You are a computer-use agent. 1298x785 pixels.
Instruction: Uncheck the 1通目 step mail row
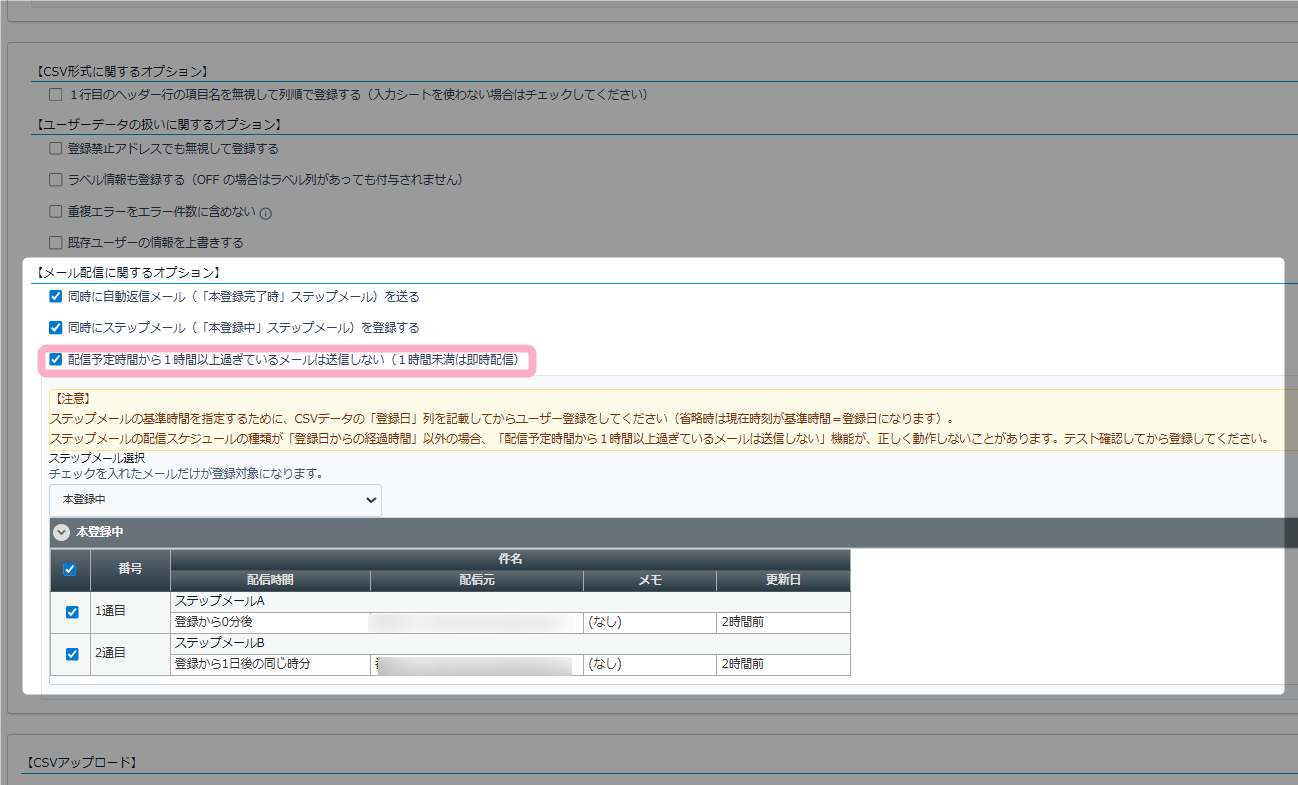pos(72,612)
